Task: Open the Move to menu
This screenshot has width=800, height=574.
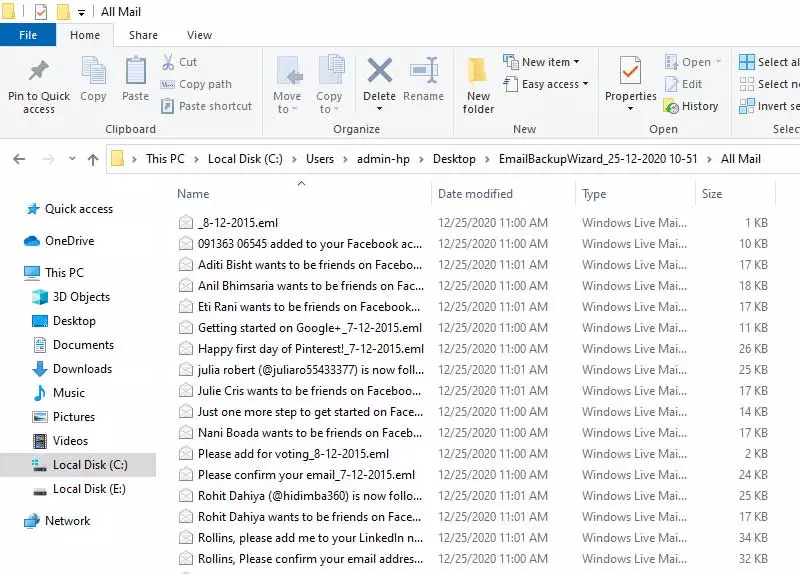Action: tap(287, 85)
